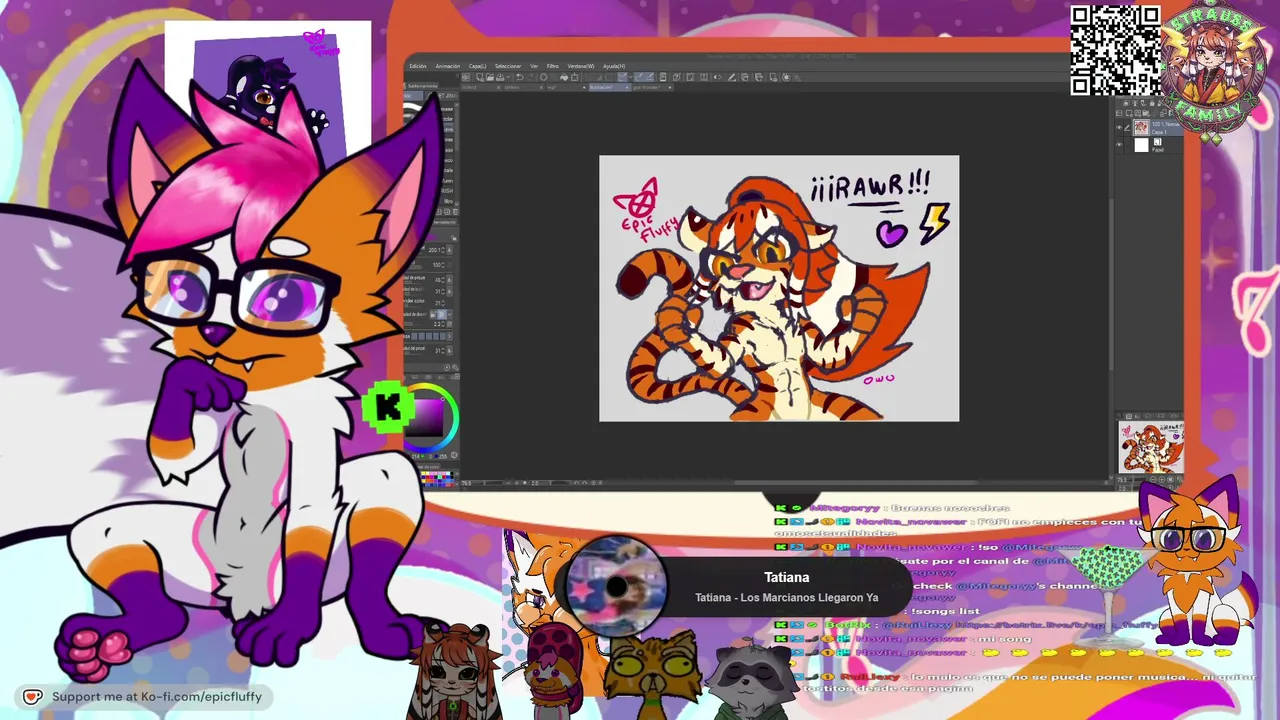Open the Capa(L) menu
The height and width of the screenshot is (720, 1280).
tap(478, 66)
